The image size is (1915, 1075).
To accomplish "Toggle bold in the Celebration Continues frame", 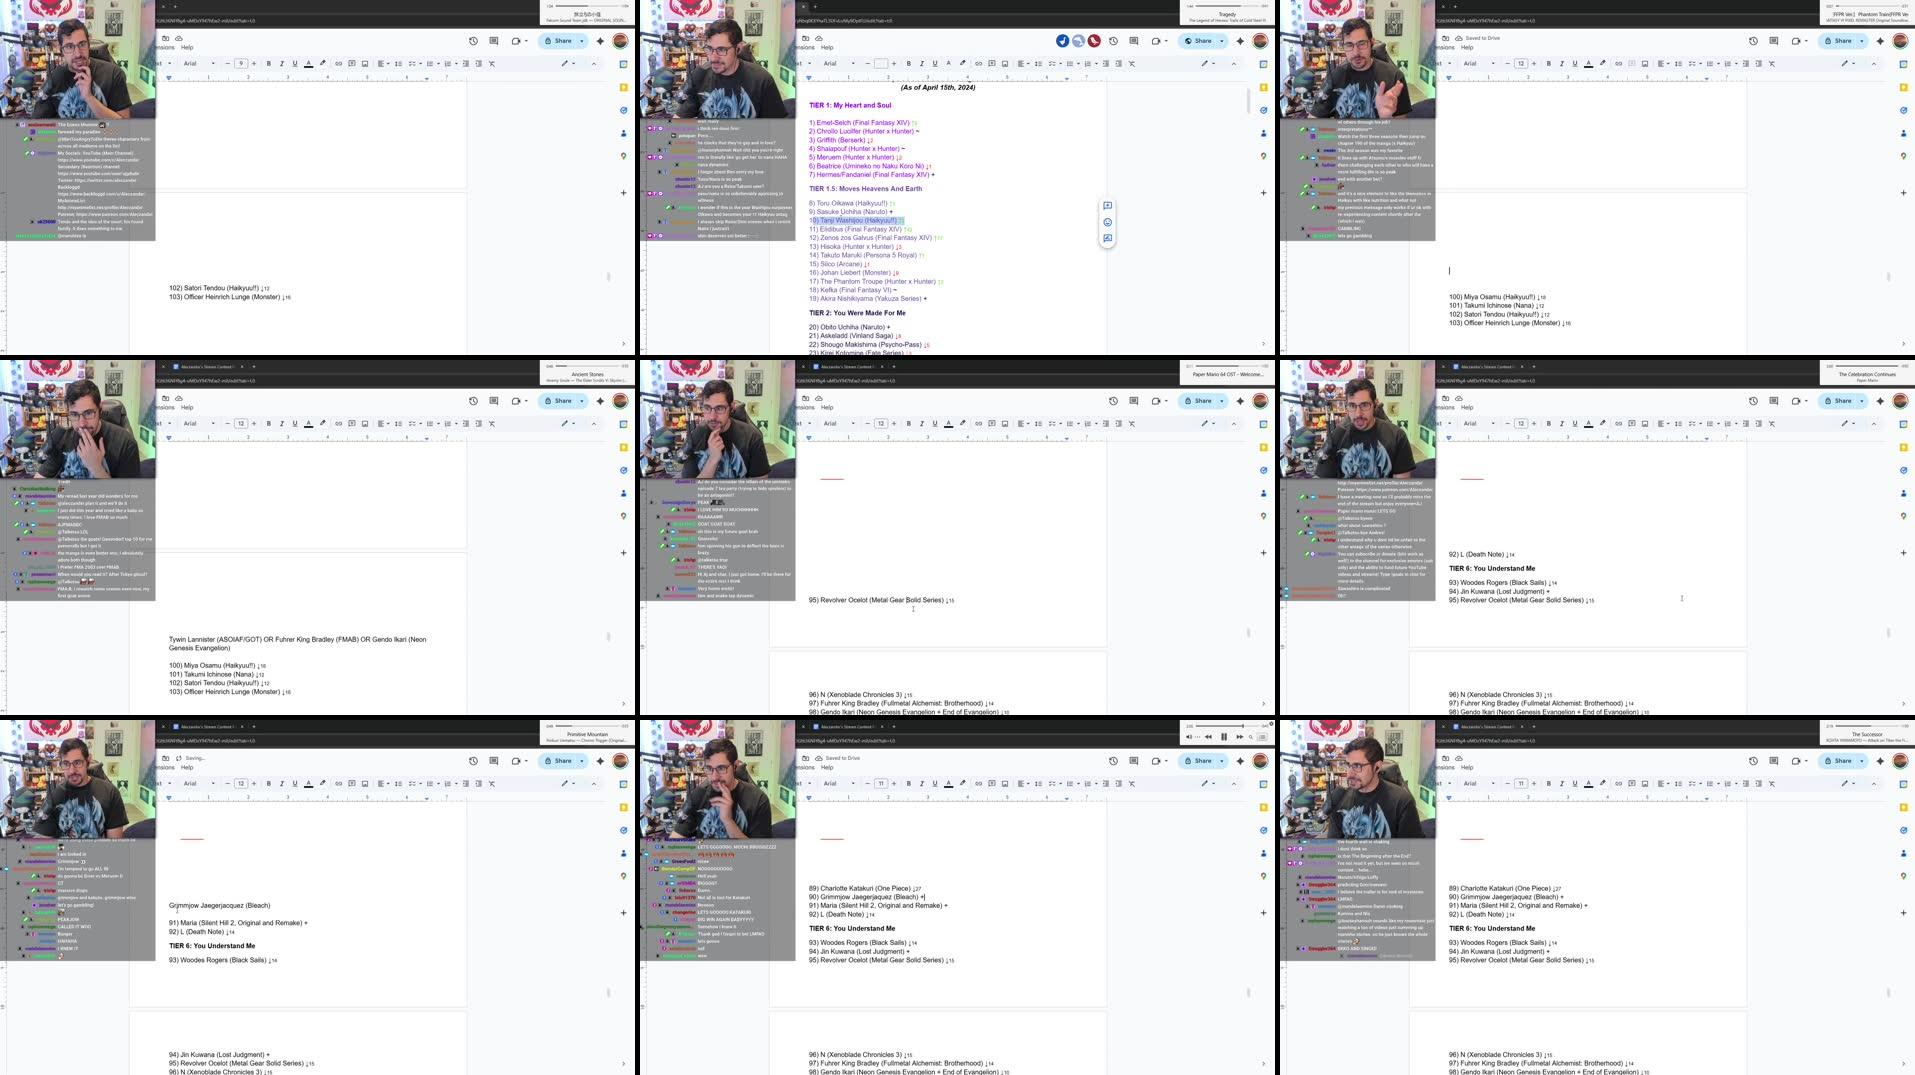I will (1548, 424).
